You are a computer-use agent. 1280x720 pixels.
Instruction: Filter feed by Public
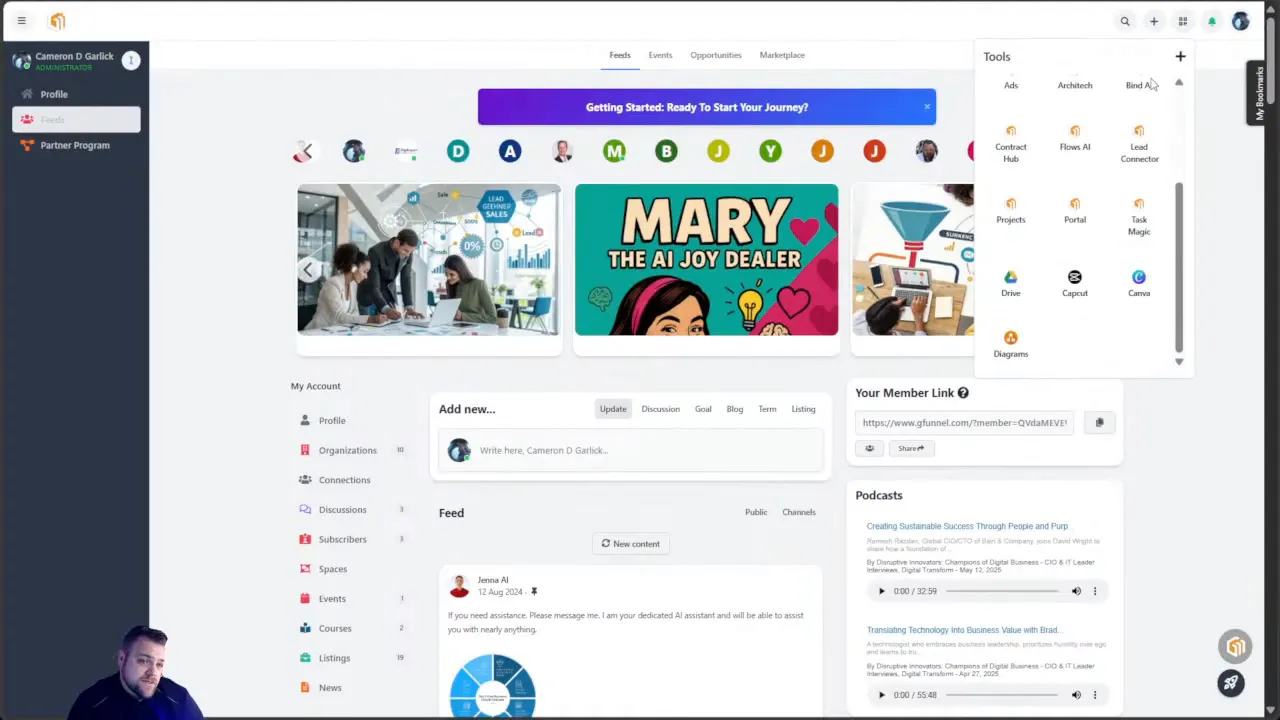point(756,512)
